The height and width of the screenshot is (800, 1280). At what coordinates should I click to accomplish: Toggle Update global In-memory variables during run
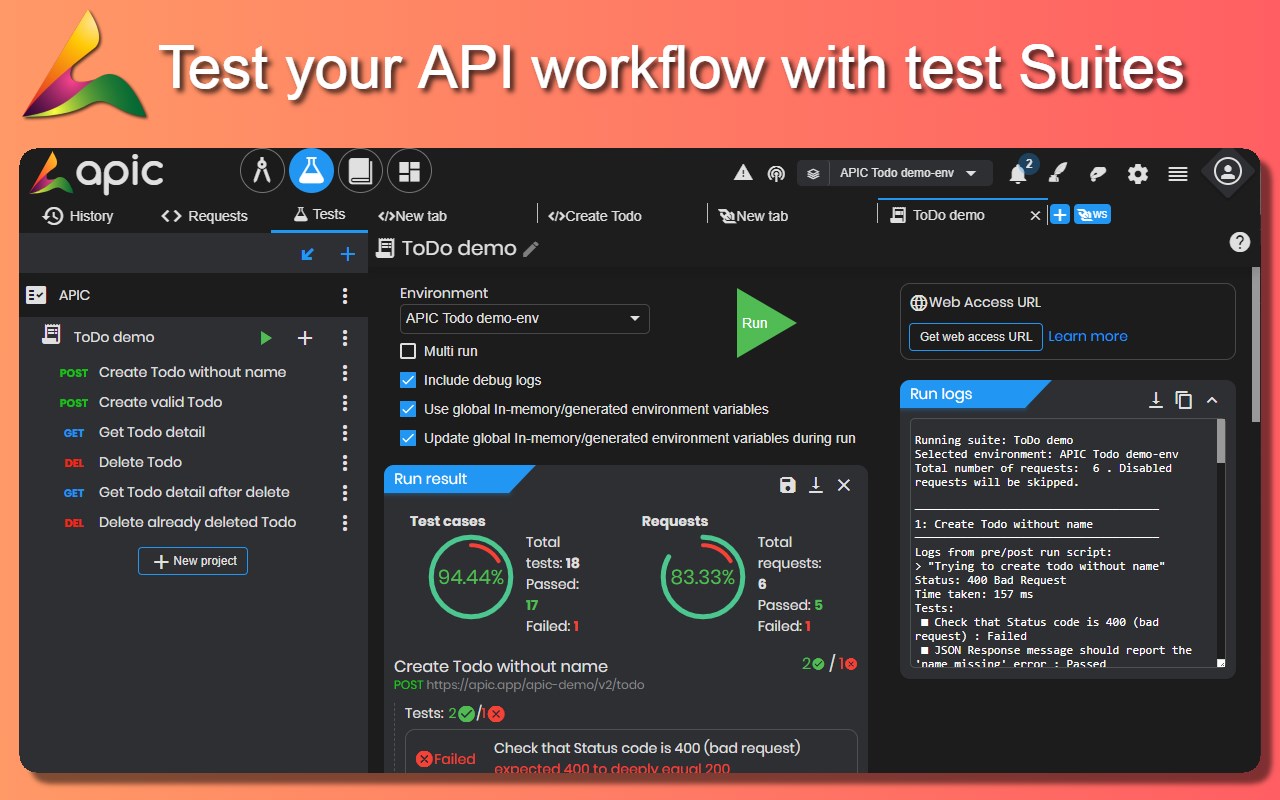408,438
